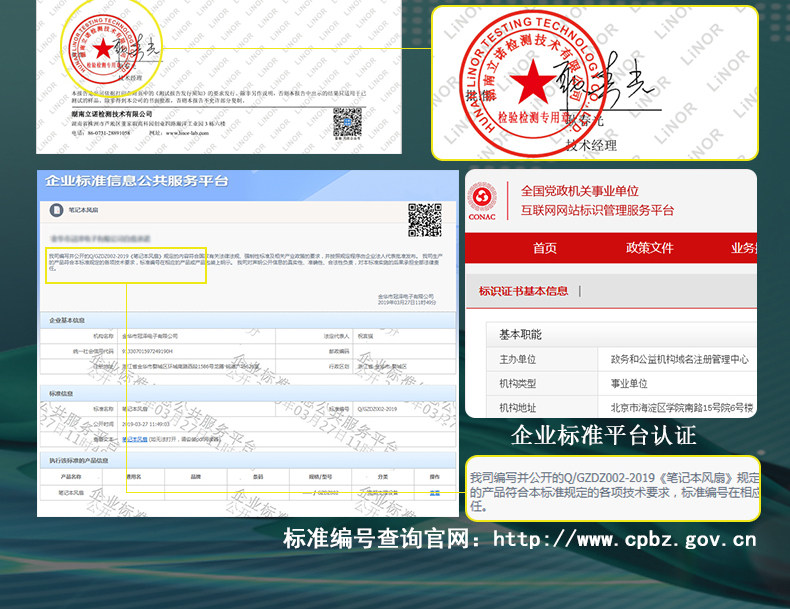Image resolution: width=790 pixels, height=609 pixels.
Task: Open the 首页 tab on CONAC page
Action: (545, 248)
